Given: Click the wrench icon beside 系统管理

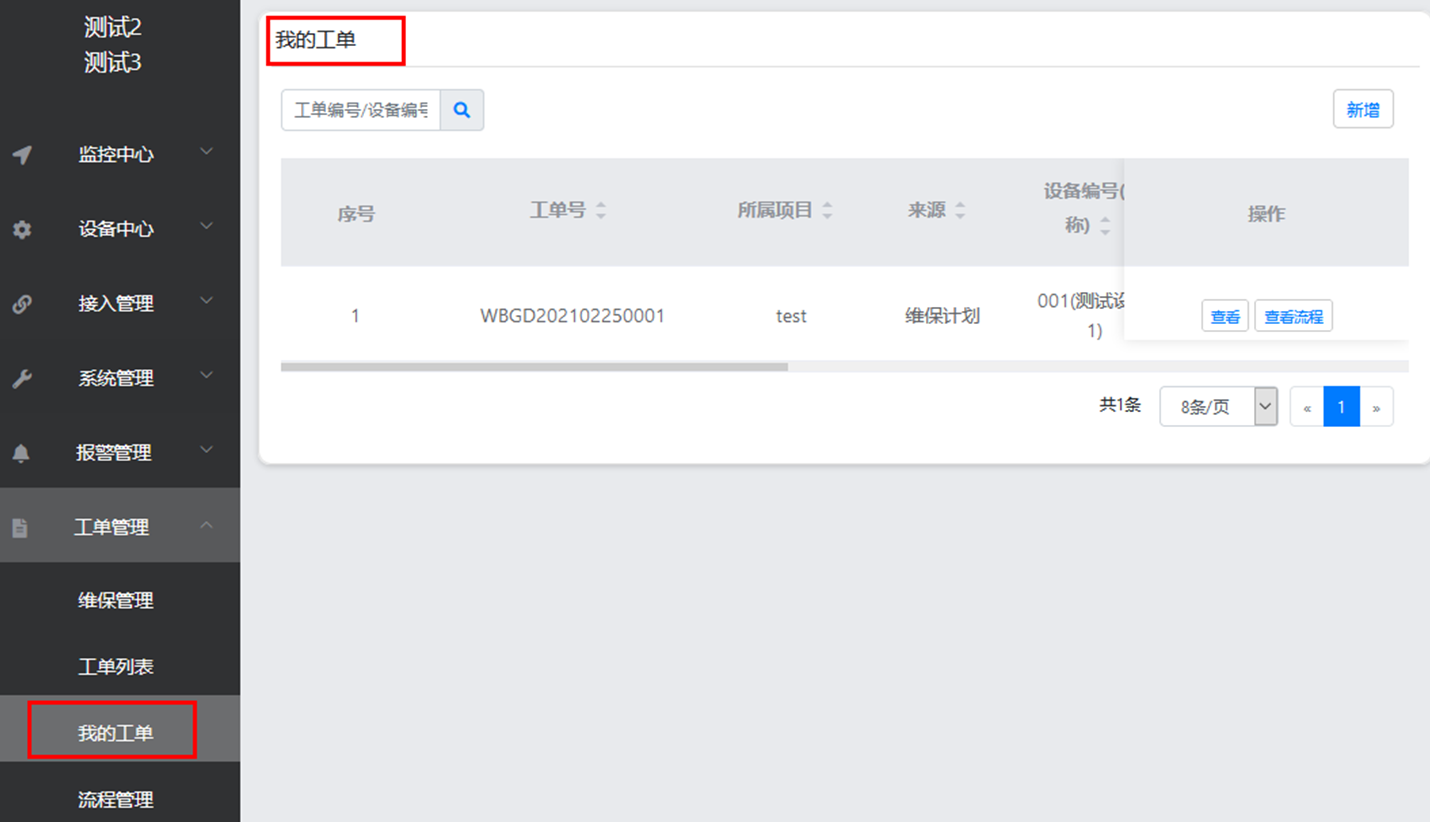Looking at the screenshot, I should tap(22, 378).
